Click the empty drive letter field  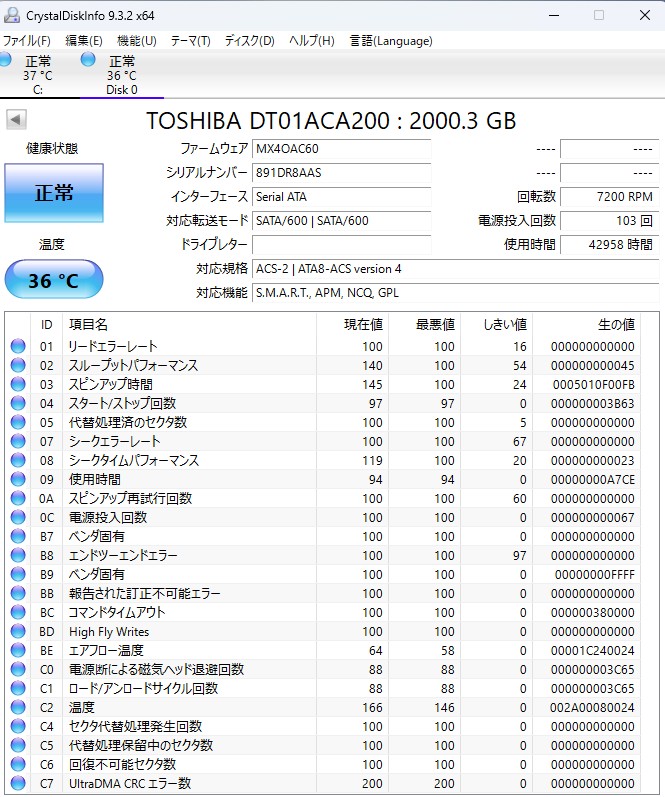[342, 244]
